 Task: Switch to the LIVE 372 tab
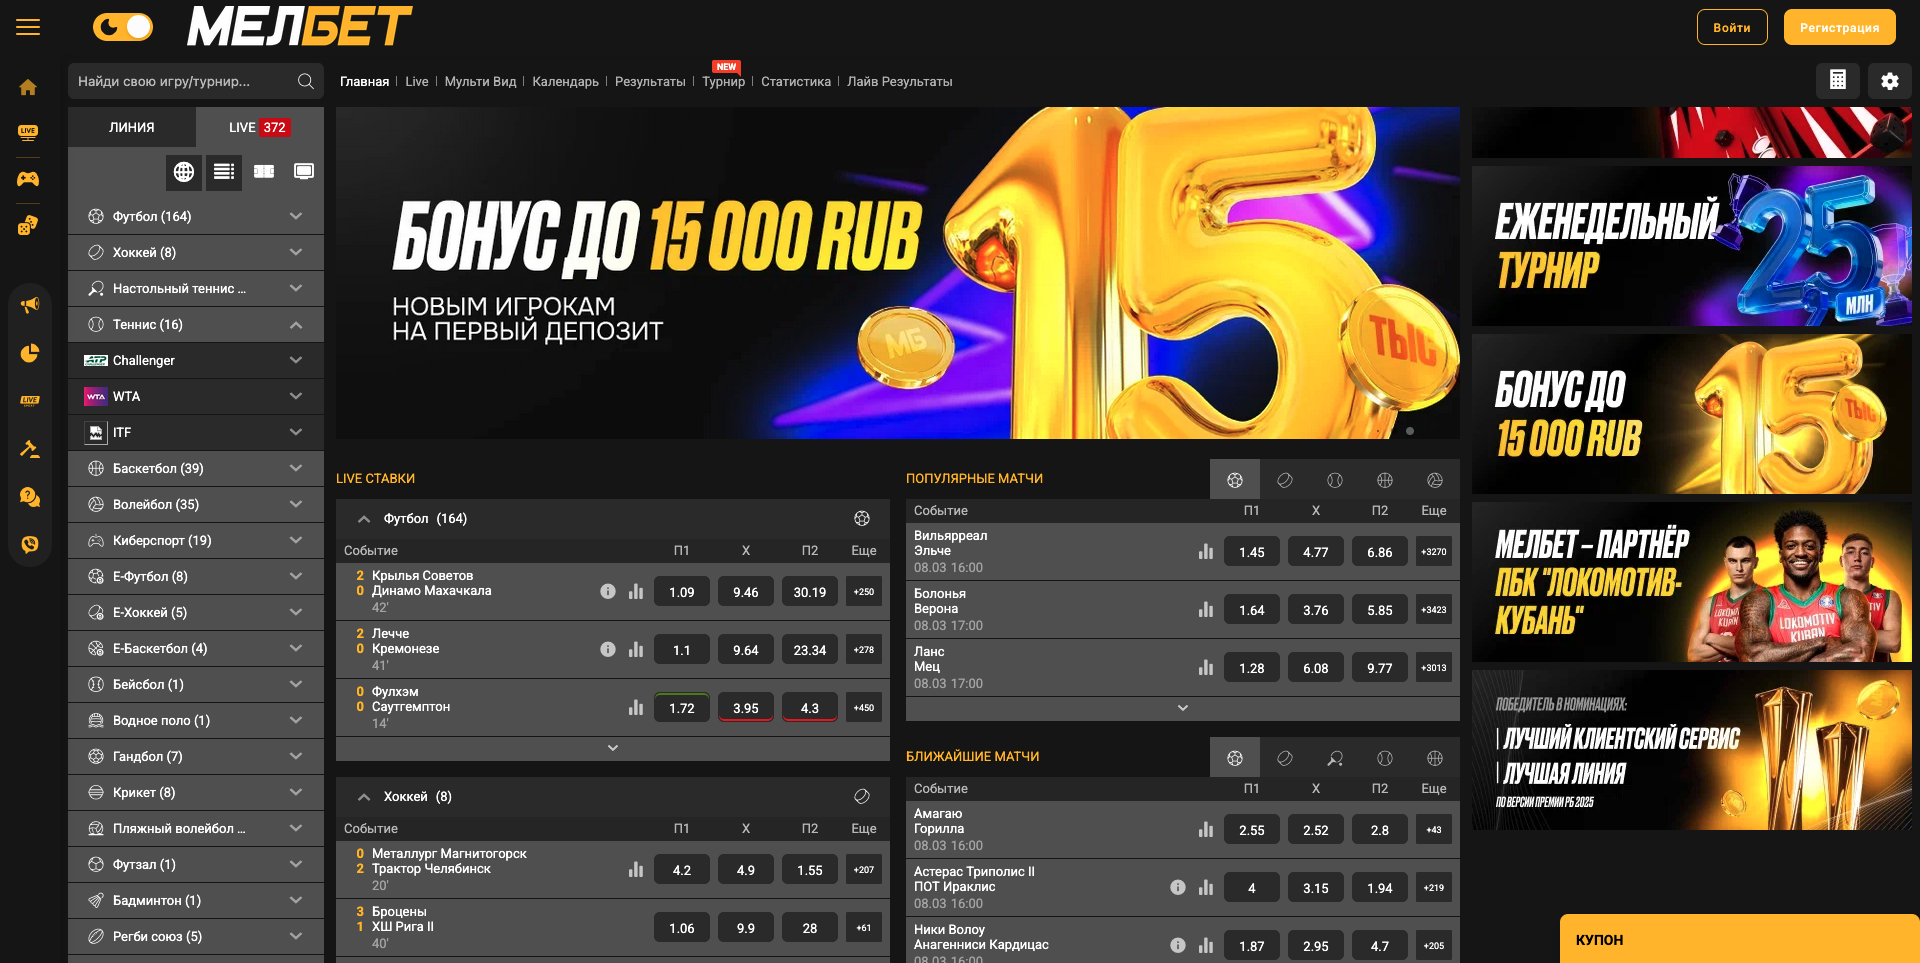(x=259, y=128)
